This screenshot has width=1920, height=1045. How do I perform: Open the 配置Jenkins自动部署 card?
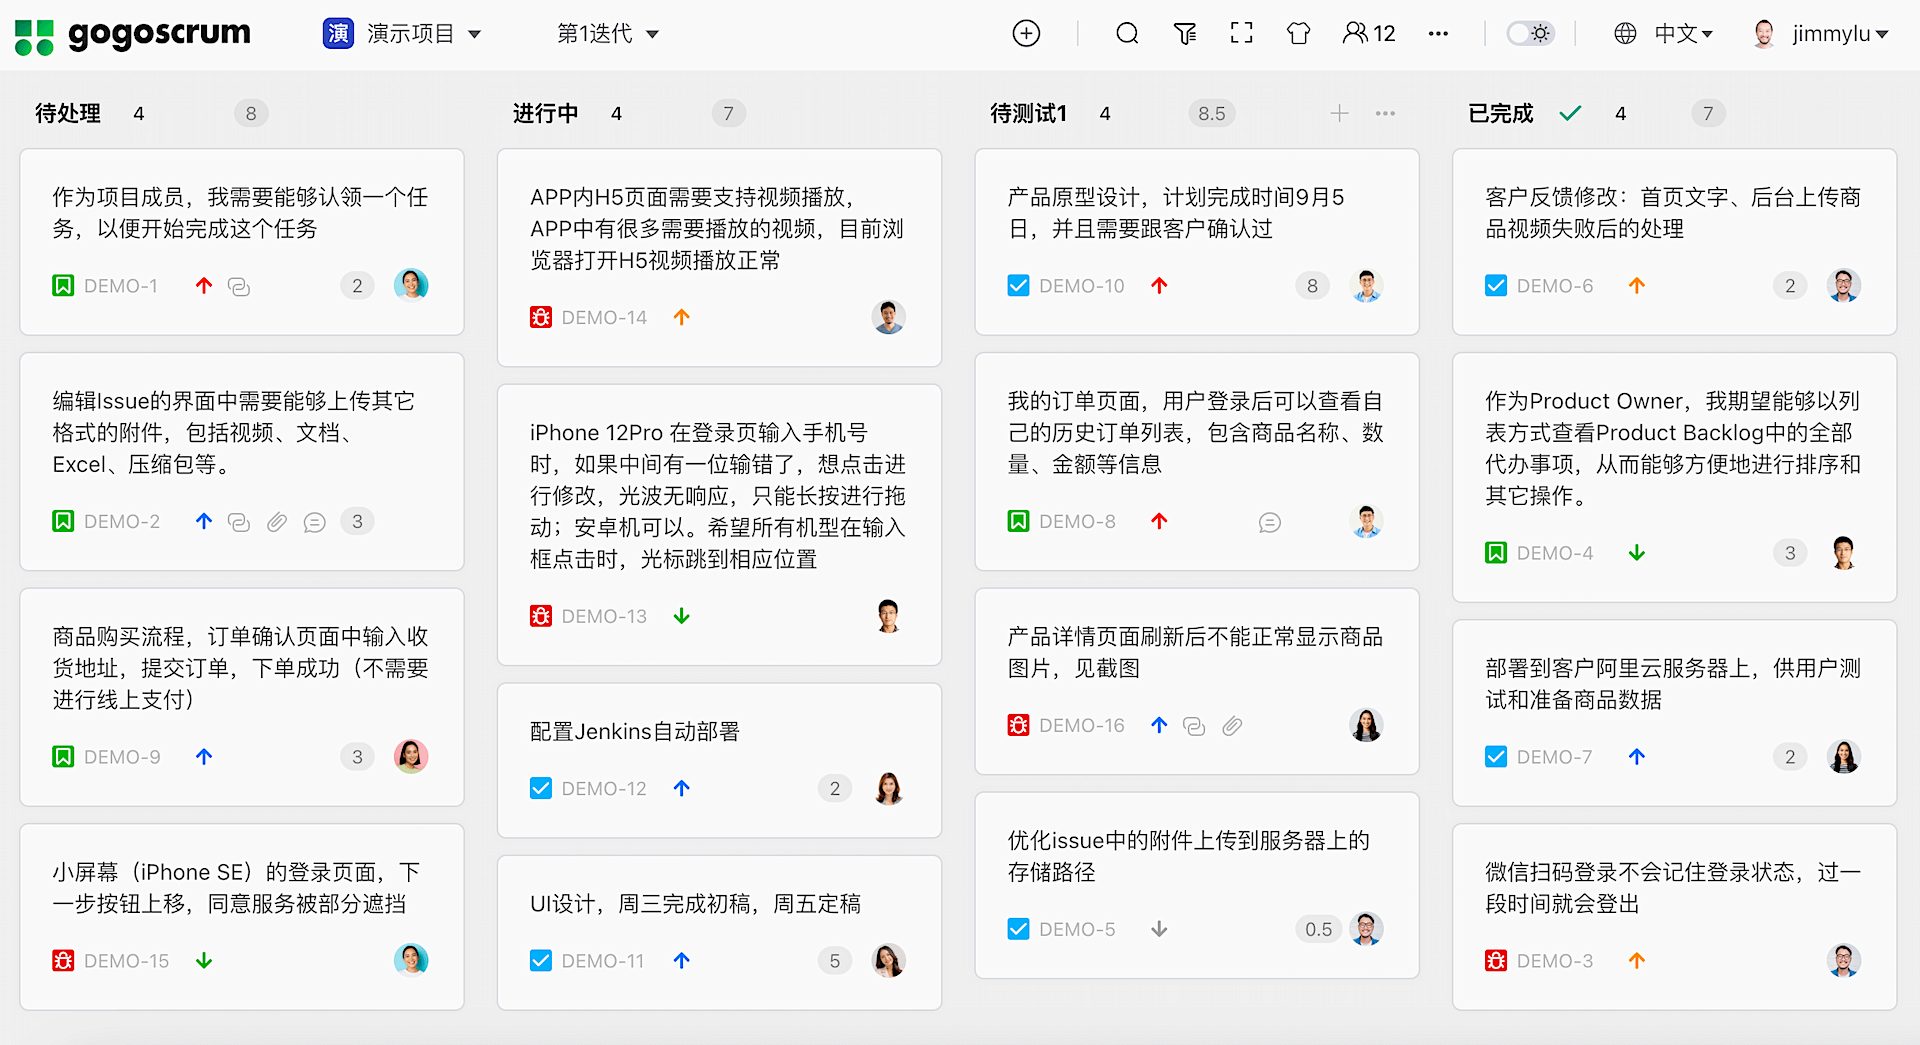(719, 760)
